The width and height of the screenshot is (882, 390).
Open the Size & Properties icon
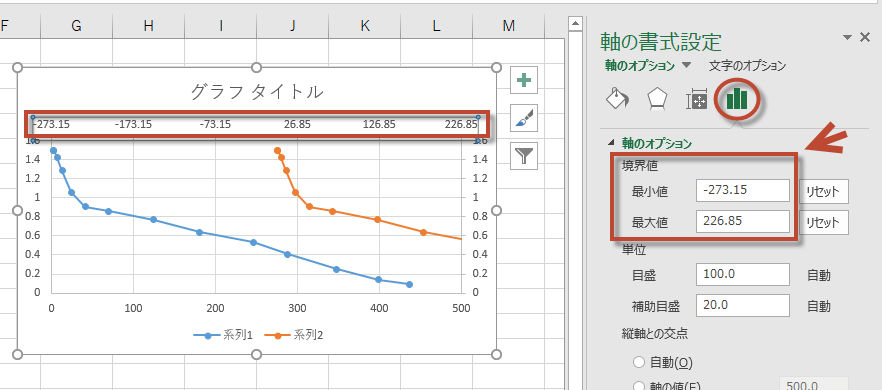tap(696, 100)
